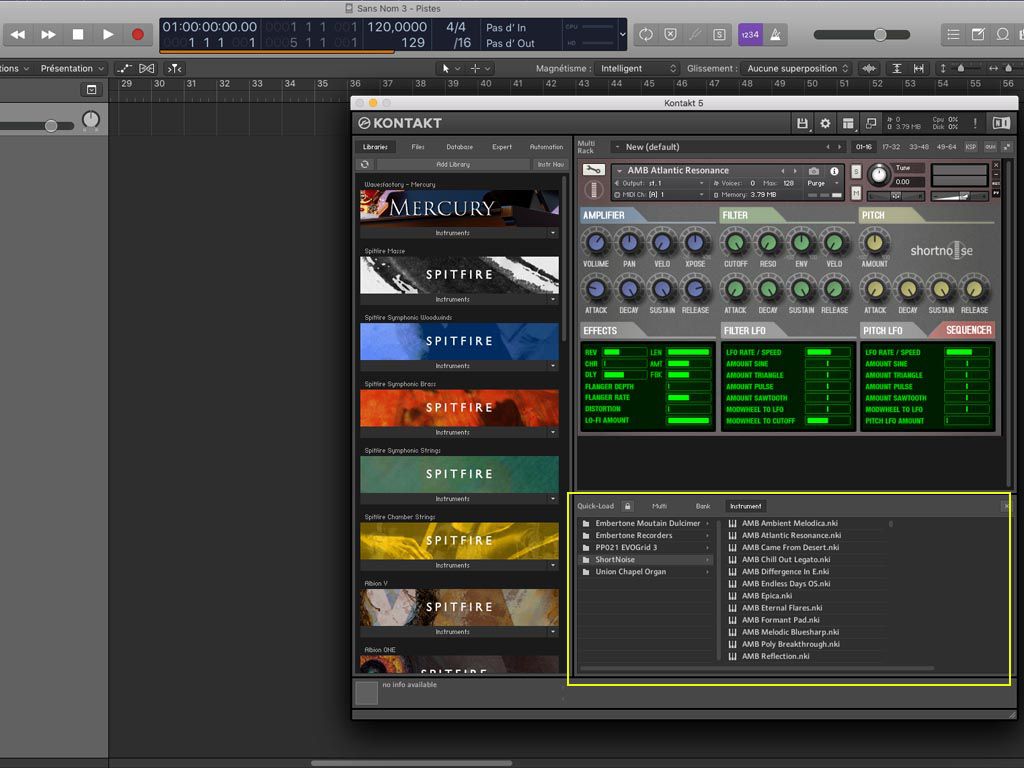The width and height of the screenshot is (1024, 768).
Task: Toggle the Replace mode icon
Action: click(670, 35)
